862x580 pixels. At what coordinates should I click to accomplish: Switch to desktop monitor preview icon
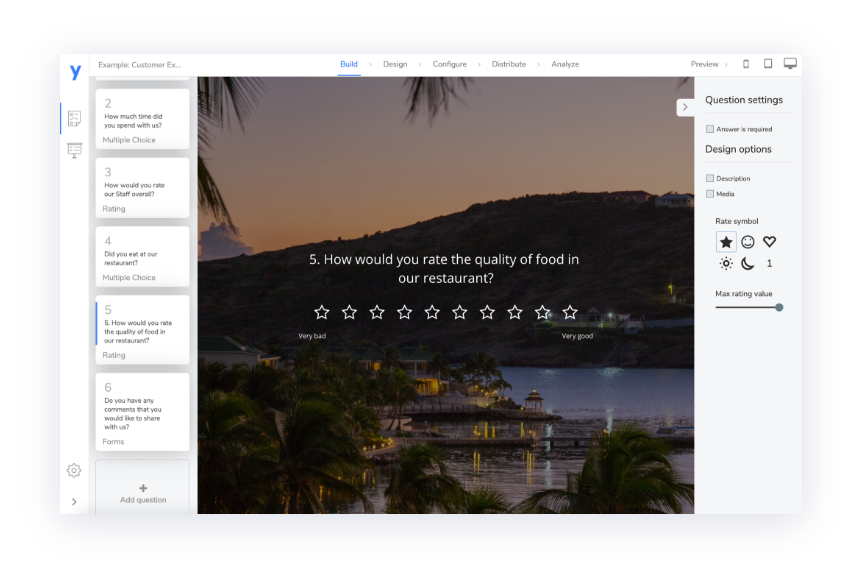tap(790, 64)
